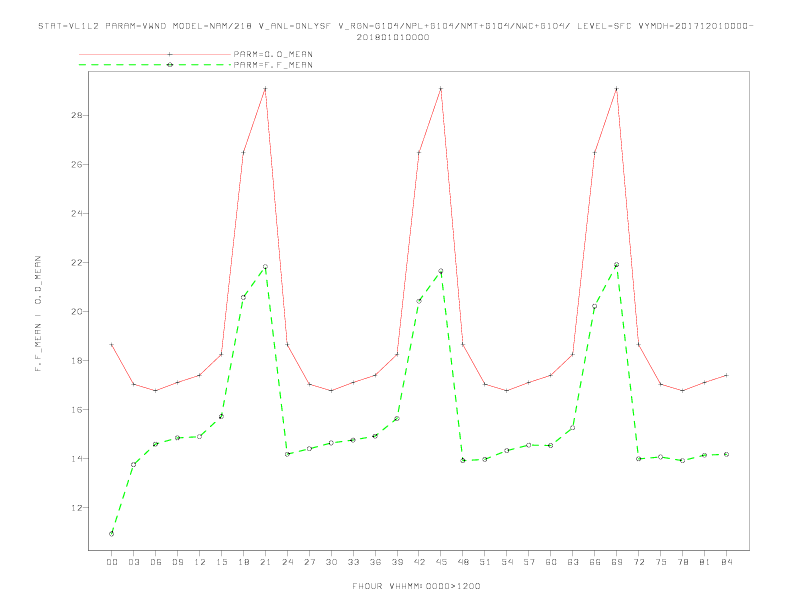Click the x-axis hour label 21
Viewport: 792px width, 612px height.
click(265, 562)
